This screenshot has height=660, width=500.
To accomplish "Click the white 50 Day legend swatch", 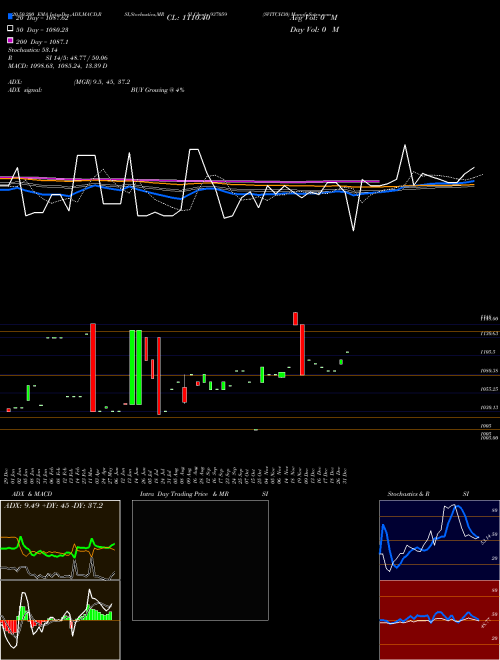I will [x=11, y=29].
